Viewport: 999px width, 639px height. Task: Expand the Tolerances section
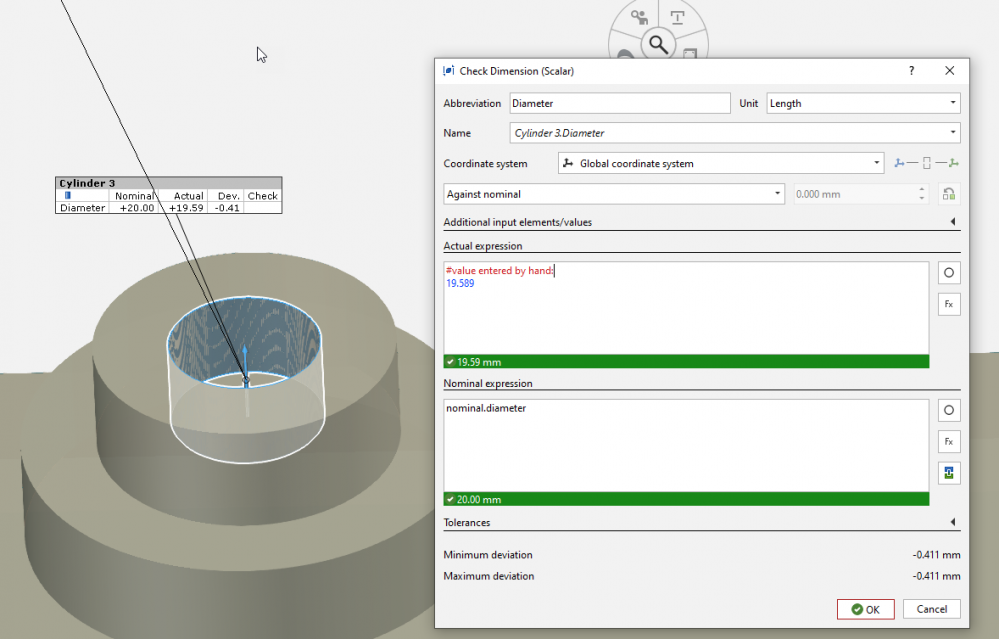pos(952,522)
